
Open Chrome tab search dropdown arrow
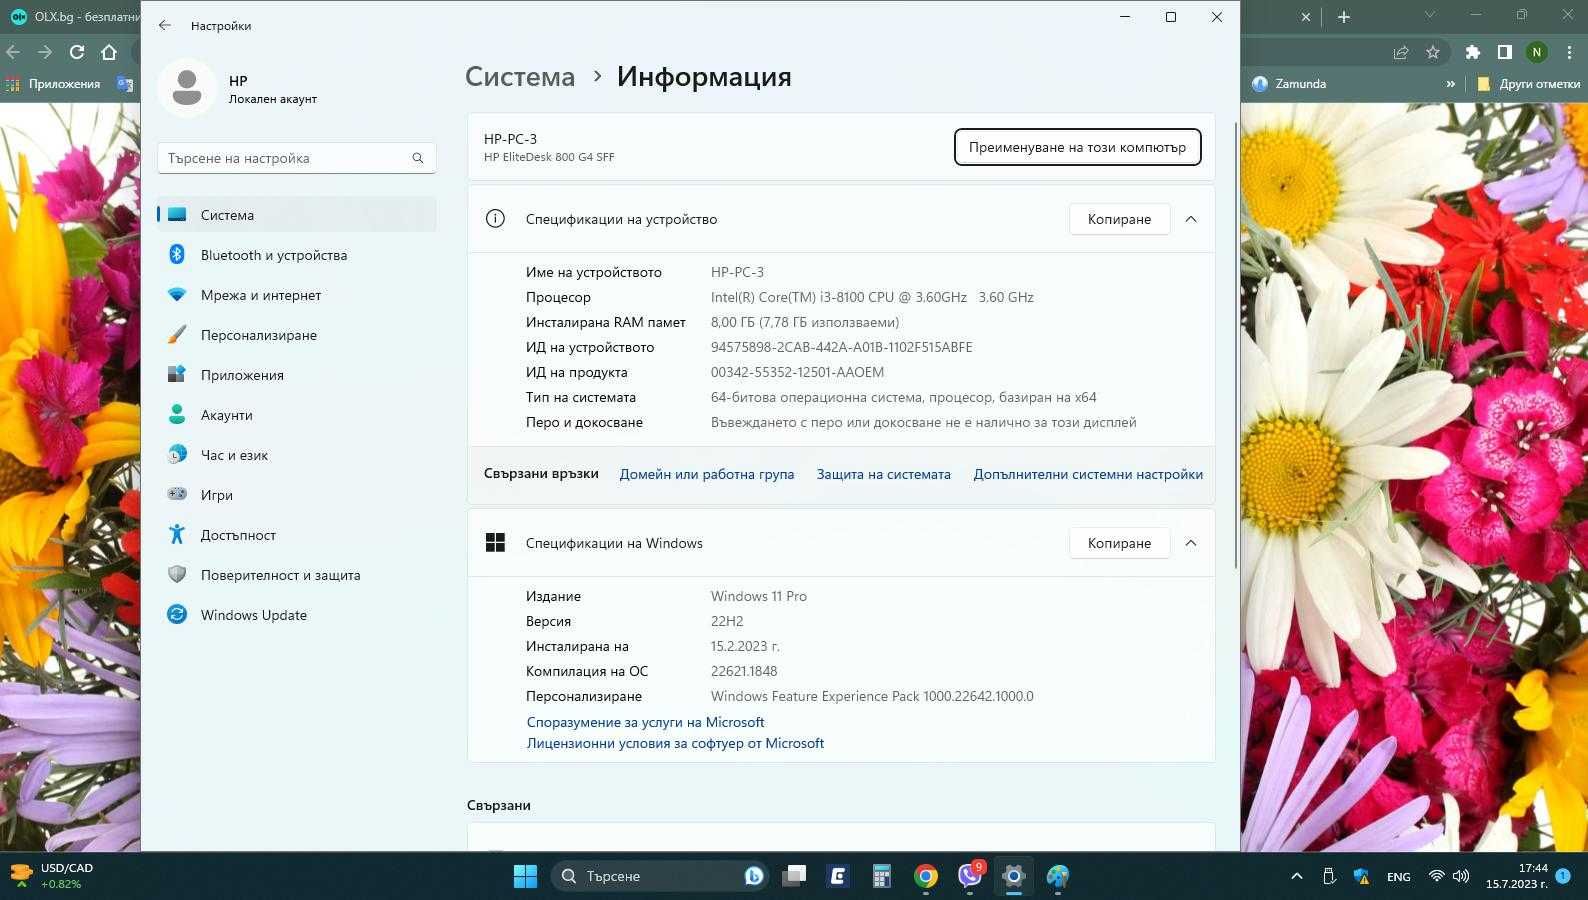(1430, 15)
